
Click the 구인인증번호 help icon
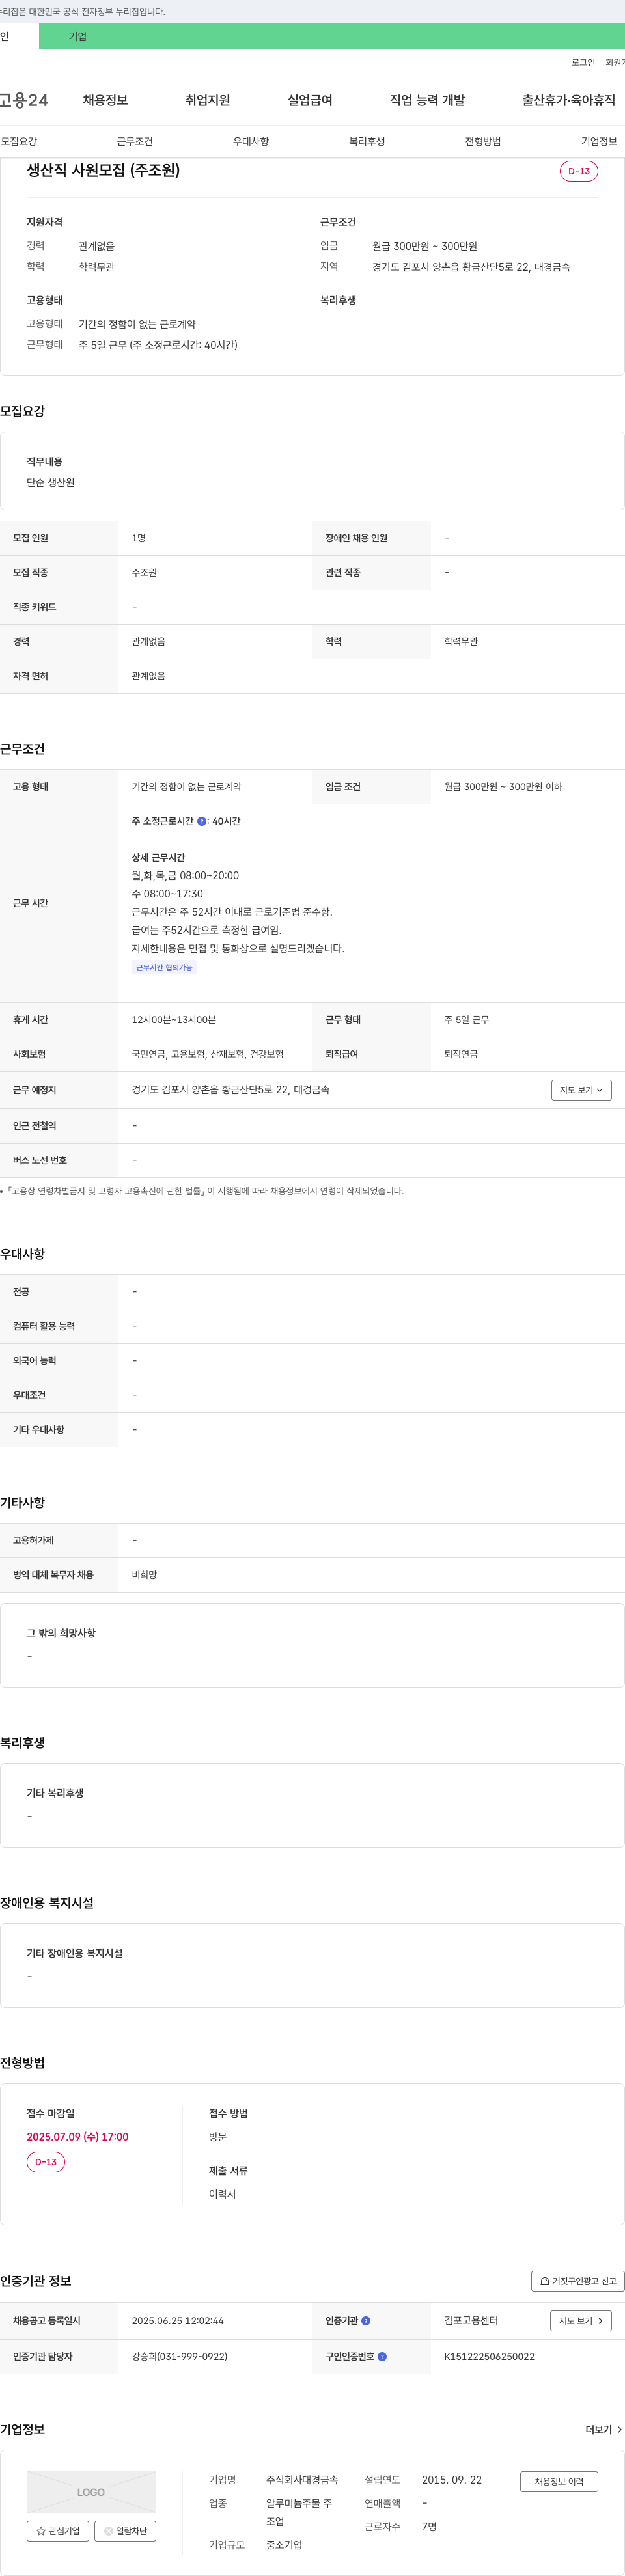(382, 2356)
